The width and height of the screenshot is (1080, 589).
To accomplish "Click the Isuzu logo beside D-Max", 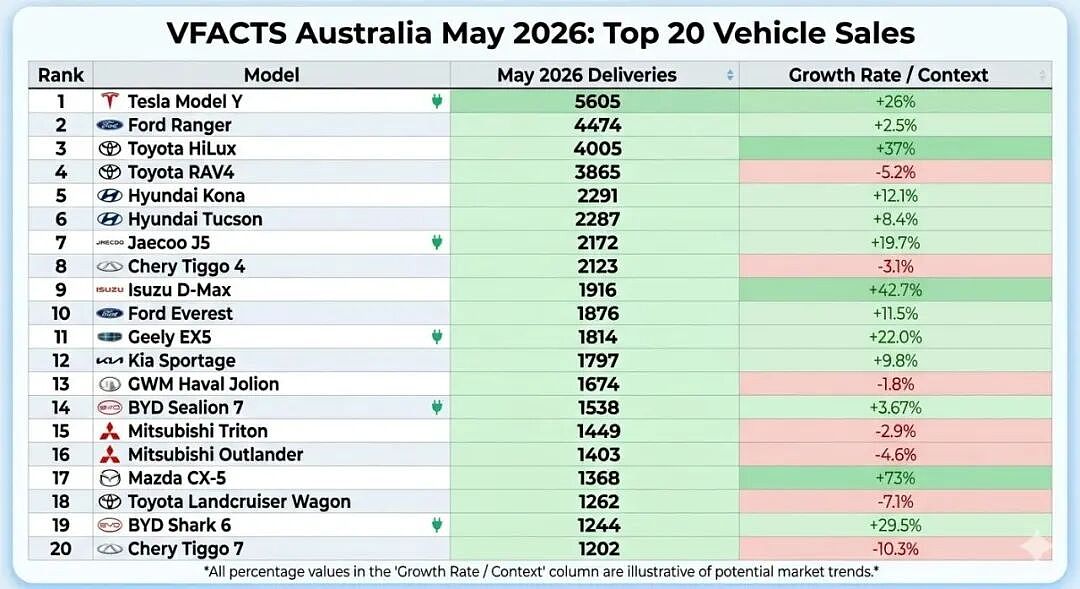I will tap(110, 290).
